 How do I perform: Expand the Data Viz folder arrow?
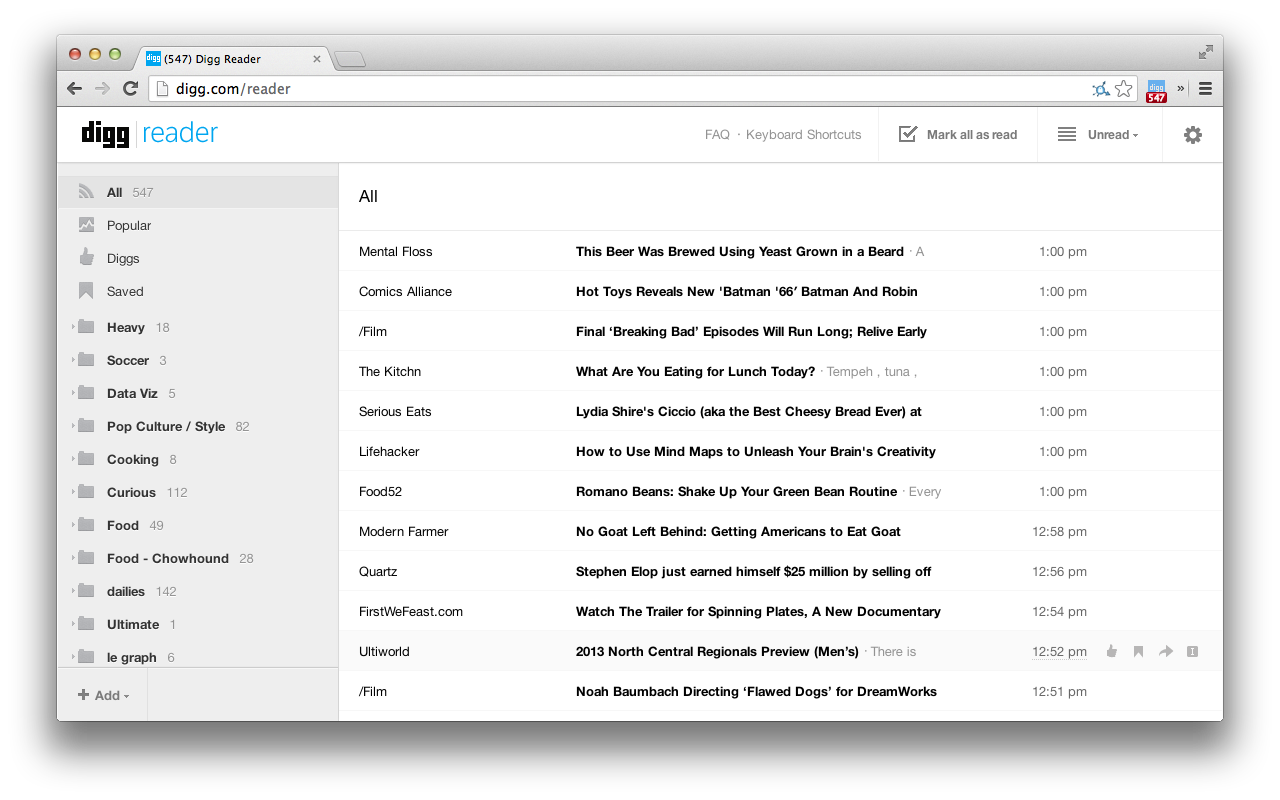[x=73, y=393]
